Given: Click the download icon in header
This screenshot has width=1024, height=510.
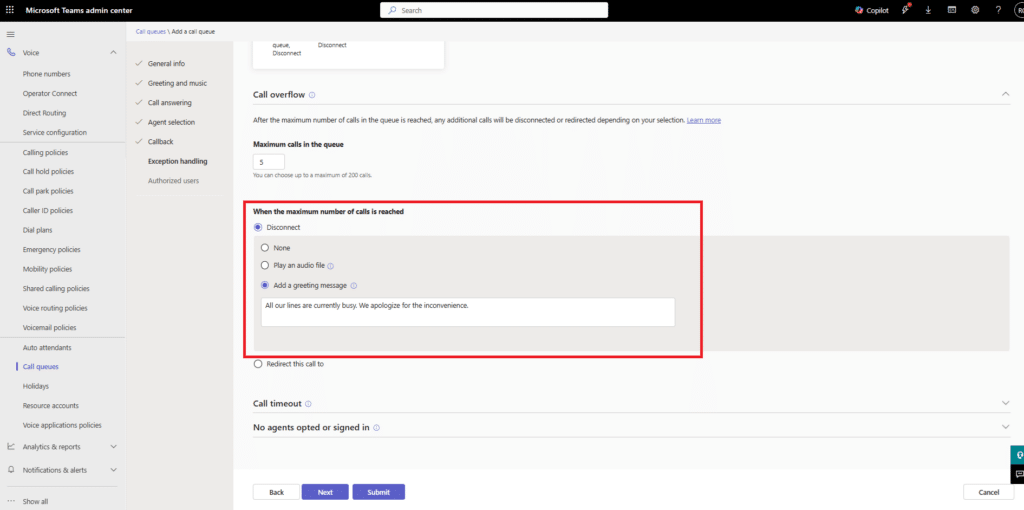Looking at the screenshot, I should coord(929,10).
